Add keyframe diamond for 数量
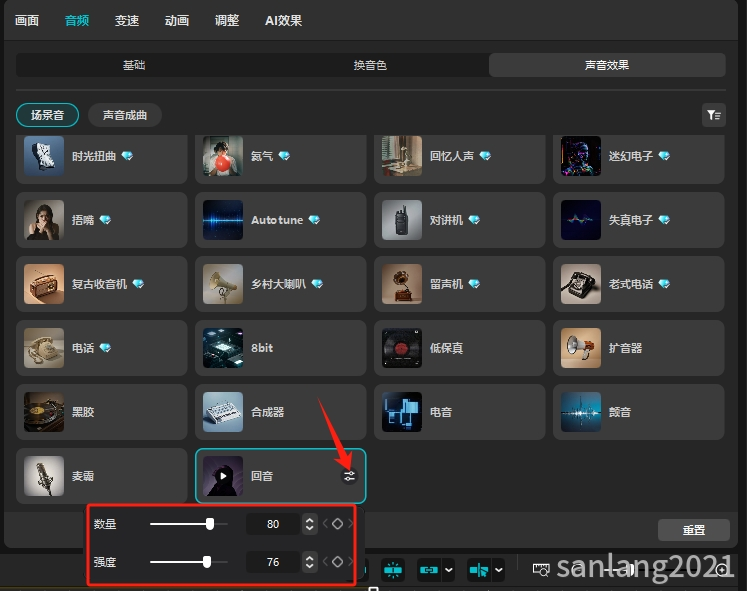This screenshot has height=591, width=747. [337, 524]
